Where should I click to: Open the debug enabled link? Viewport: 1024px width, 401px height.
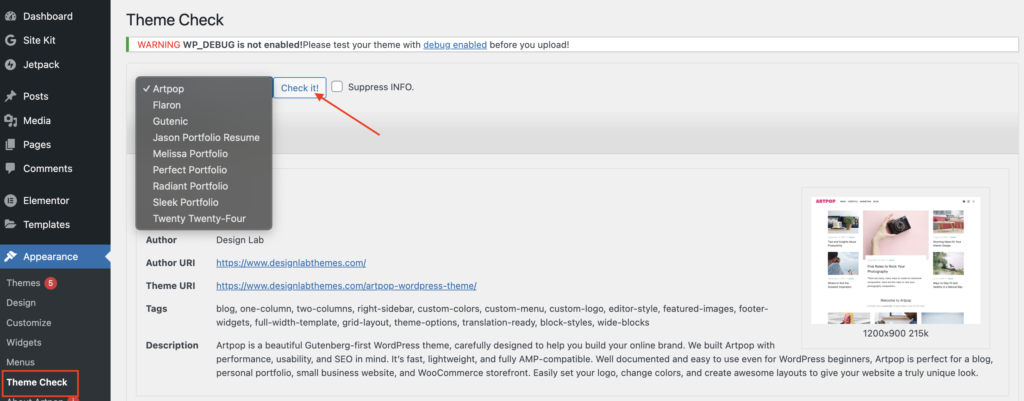click(455, 45)
